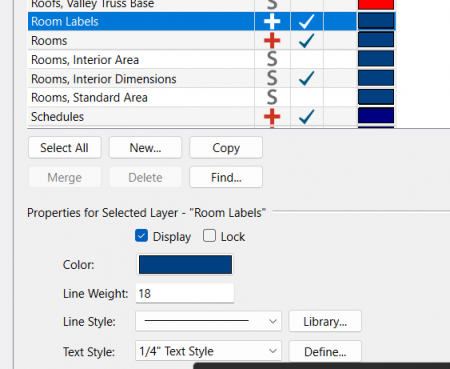Open the Text Style dropdown
The height and width of the screenshot is (369, 450).
click(208, 351)
